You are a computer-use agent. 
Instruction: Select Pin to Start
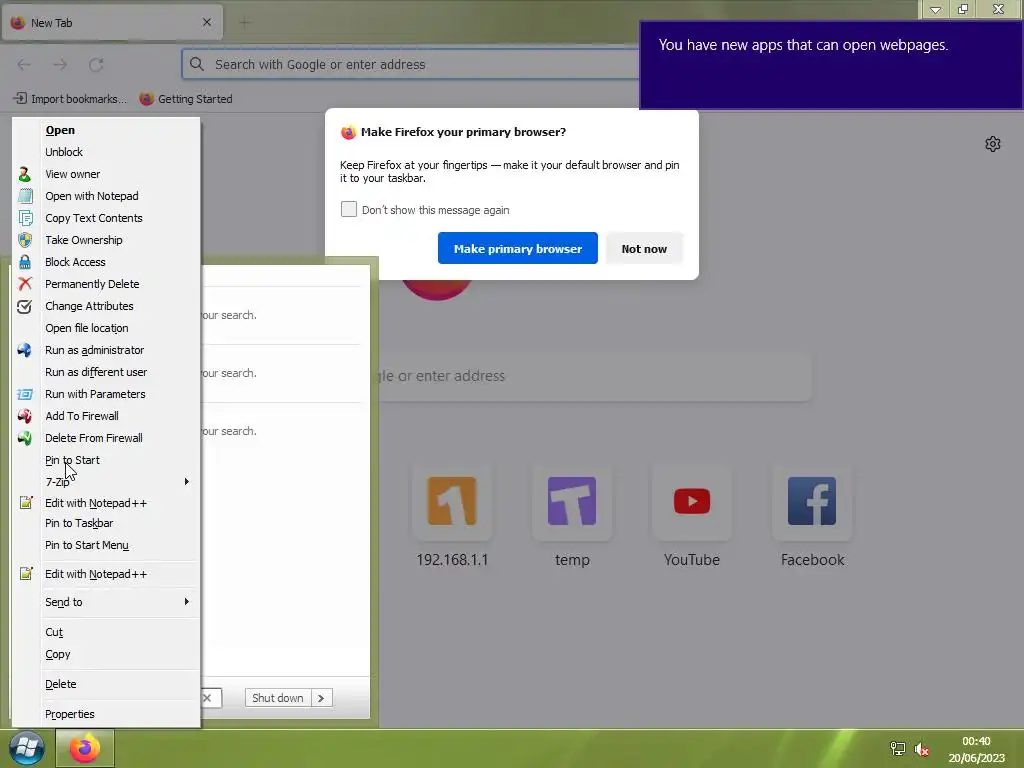(72, 460)
